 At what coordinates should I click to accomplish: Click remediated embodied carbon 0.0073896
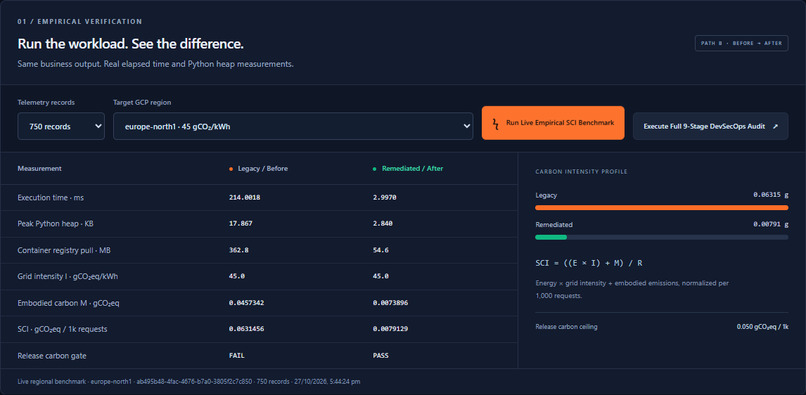point(390,303)
